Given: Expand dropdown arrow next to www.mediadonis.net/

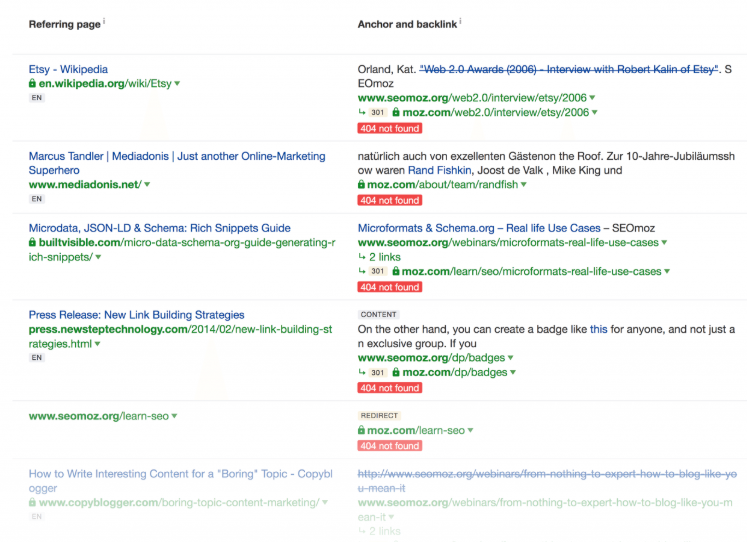Looking at the screenshot, I should [147, 184].
